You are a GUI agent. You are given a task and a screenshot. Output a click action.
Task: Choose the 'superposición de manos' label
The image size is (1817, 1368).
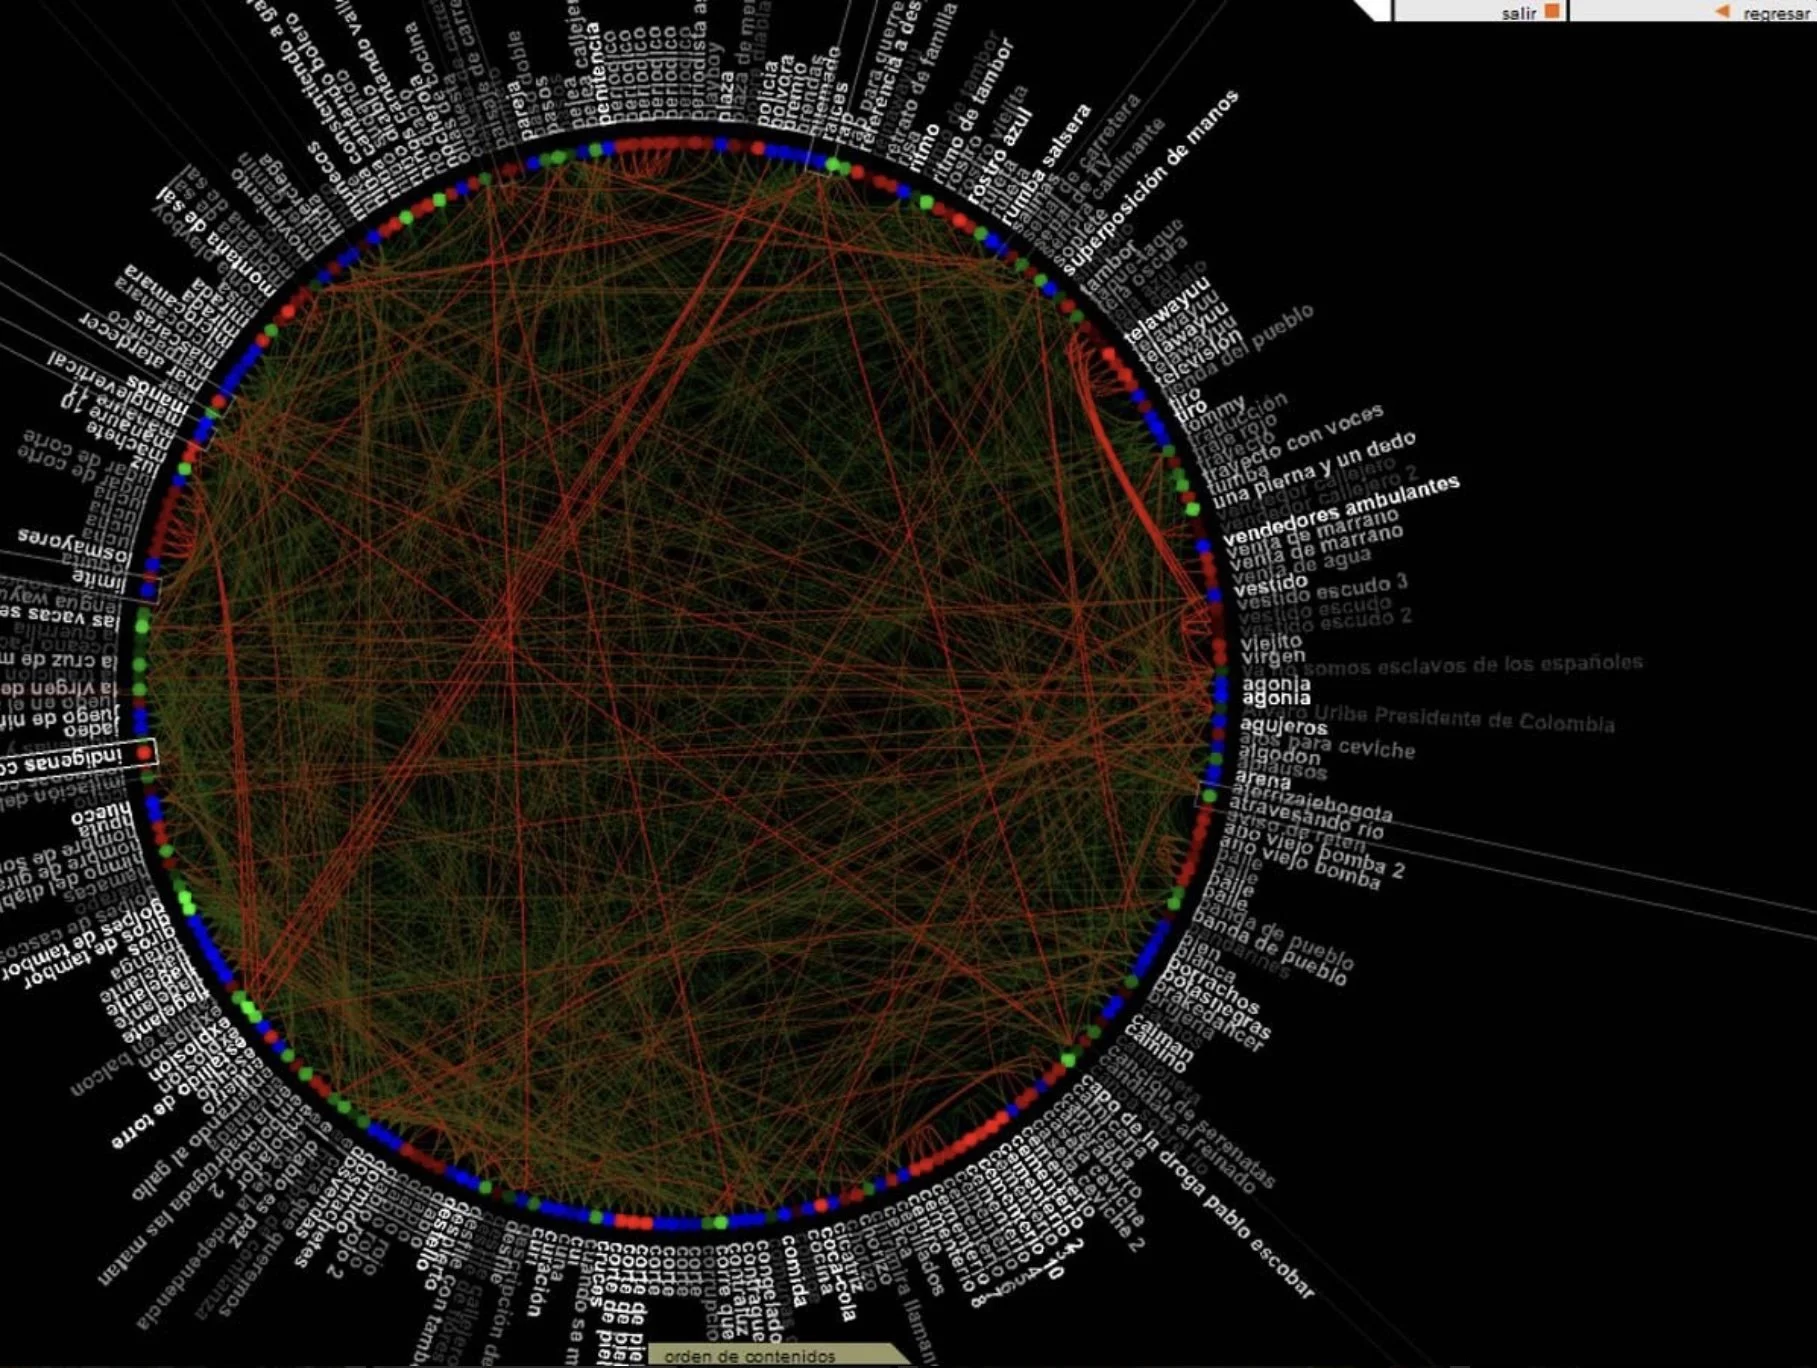(1151, 182)
